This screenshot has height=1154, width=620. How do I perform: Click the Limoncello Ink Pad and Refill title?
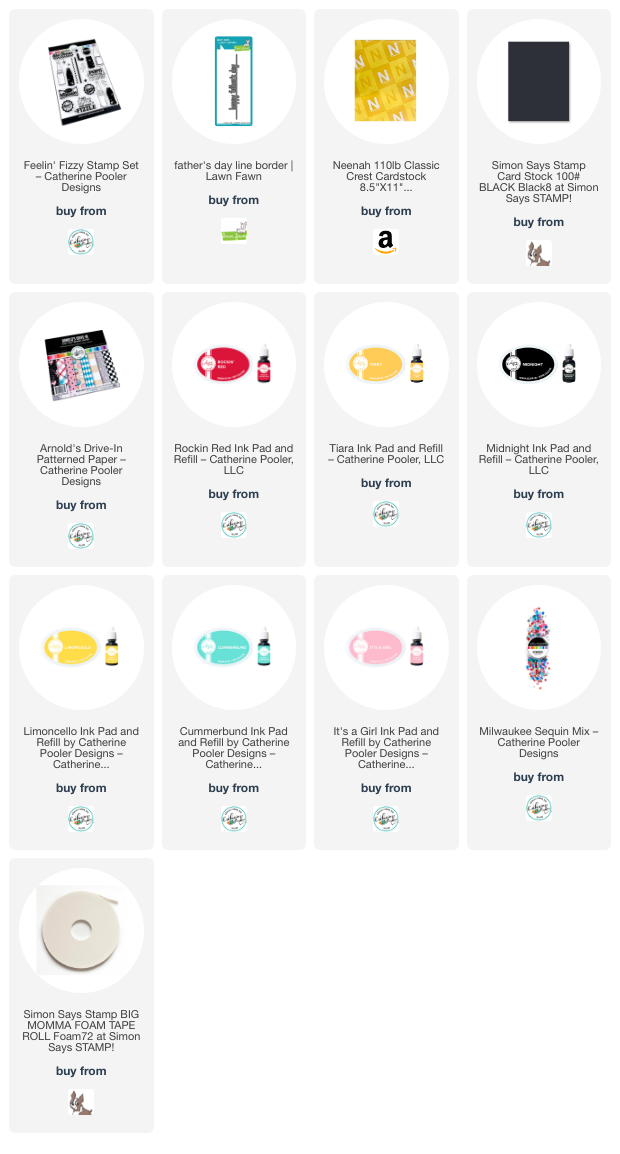(x=81, y=748)
